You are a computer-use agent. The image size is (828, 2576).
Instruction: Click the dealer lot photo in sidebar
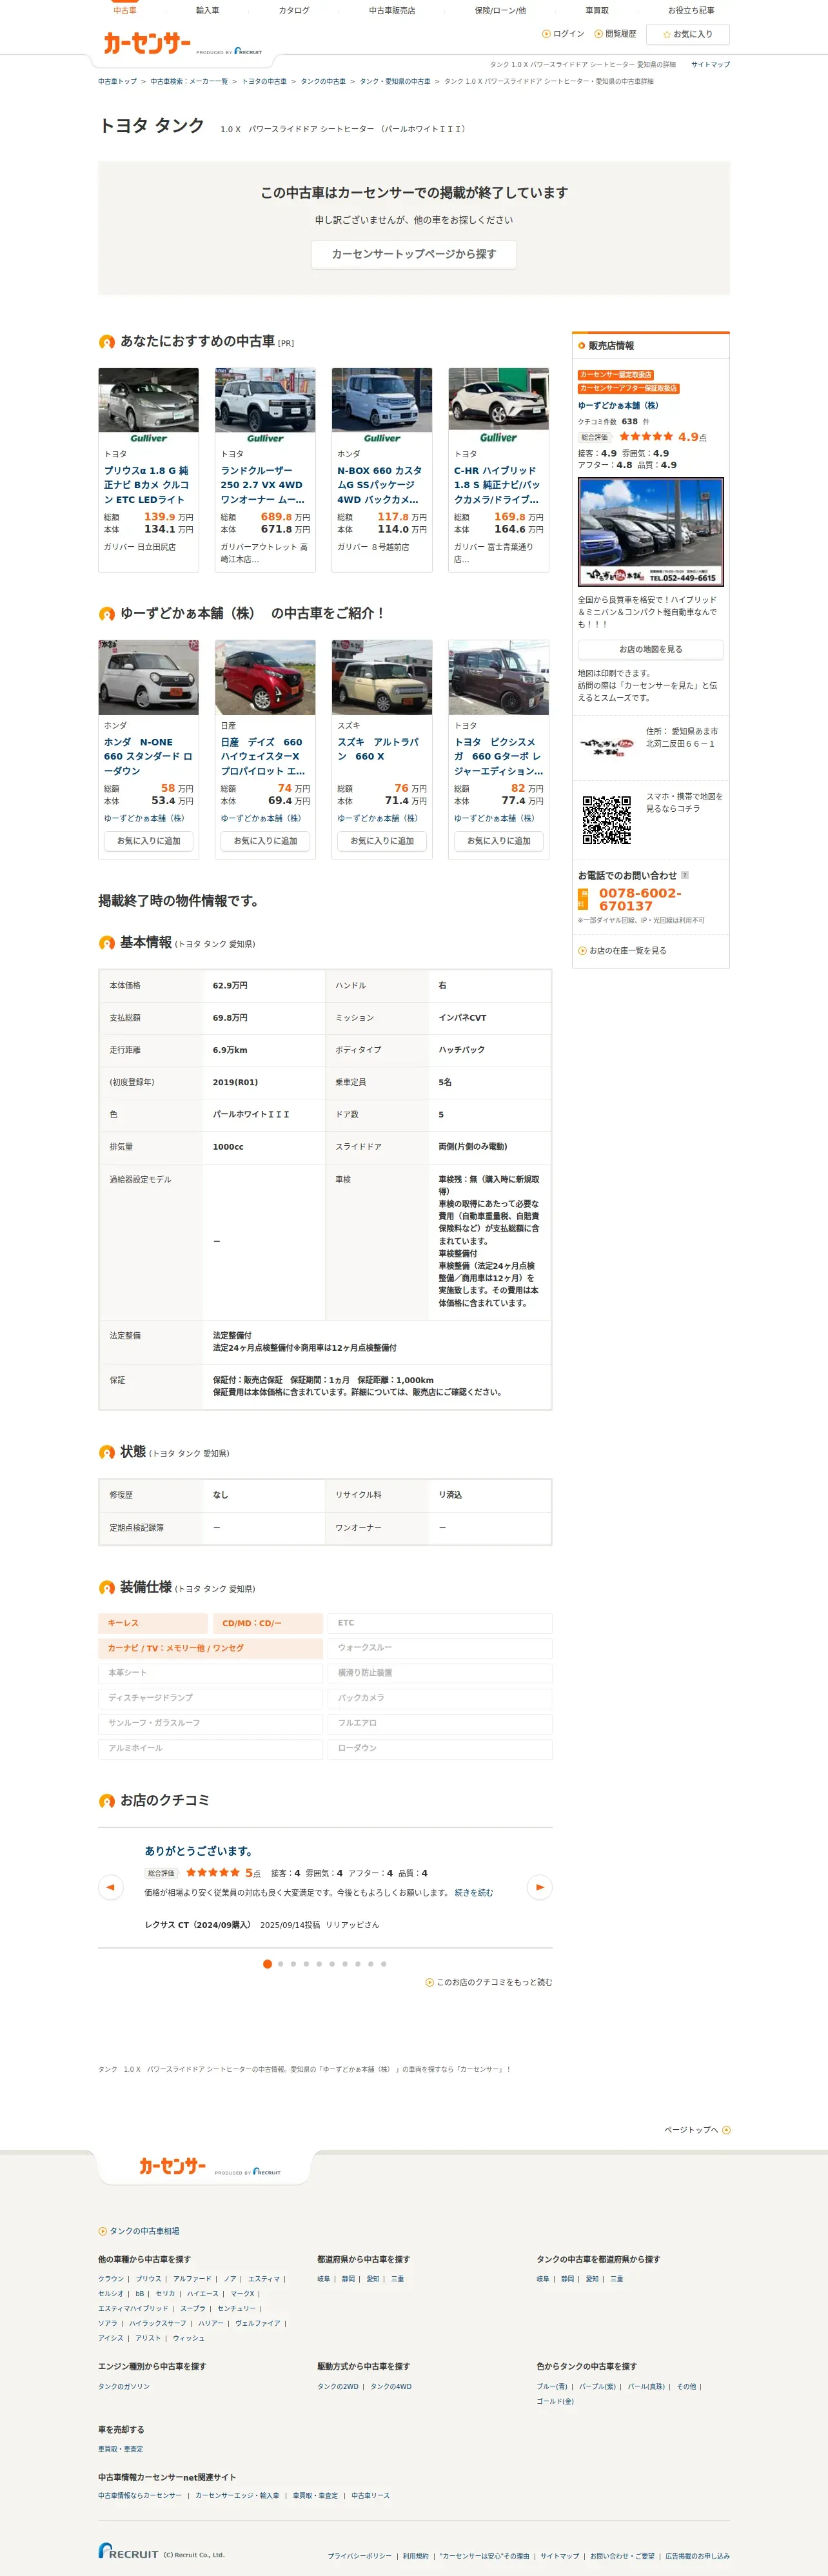click(650, 532)
